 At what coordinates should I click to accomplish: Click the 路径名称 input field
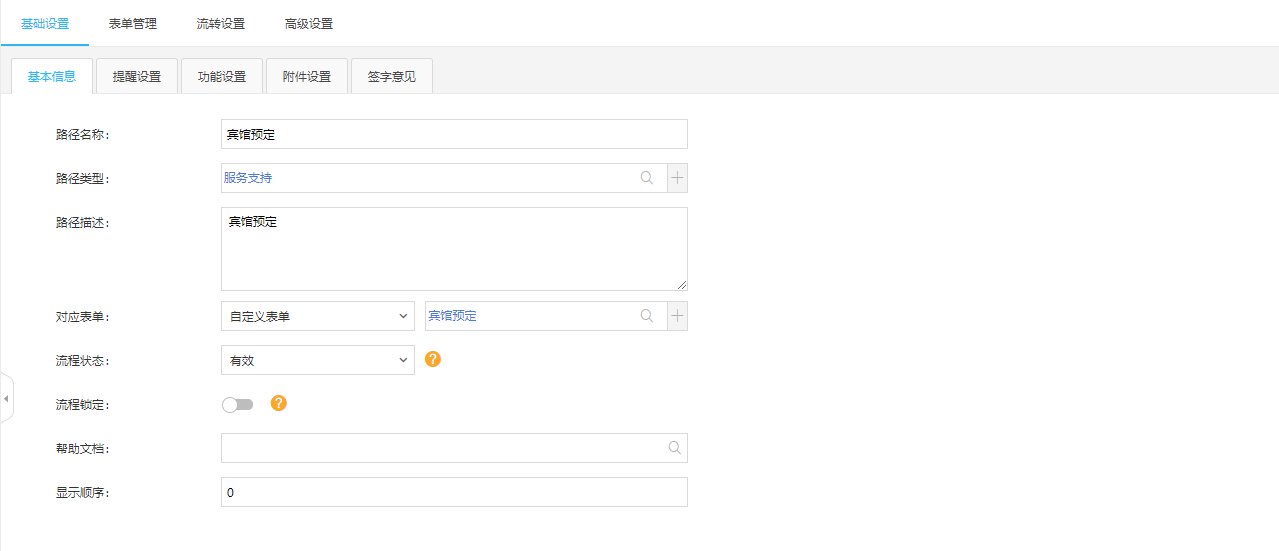tap(454, 134)
